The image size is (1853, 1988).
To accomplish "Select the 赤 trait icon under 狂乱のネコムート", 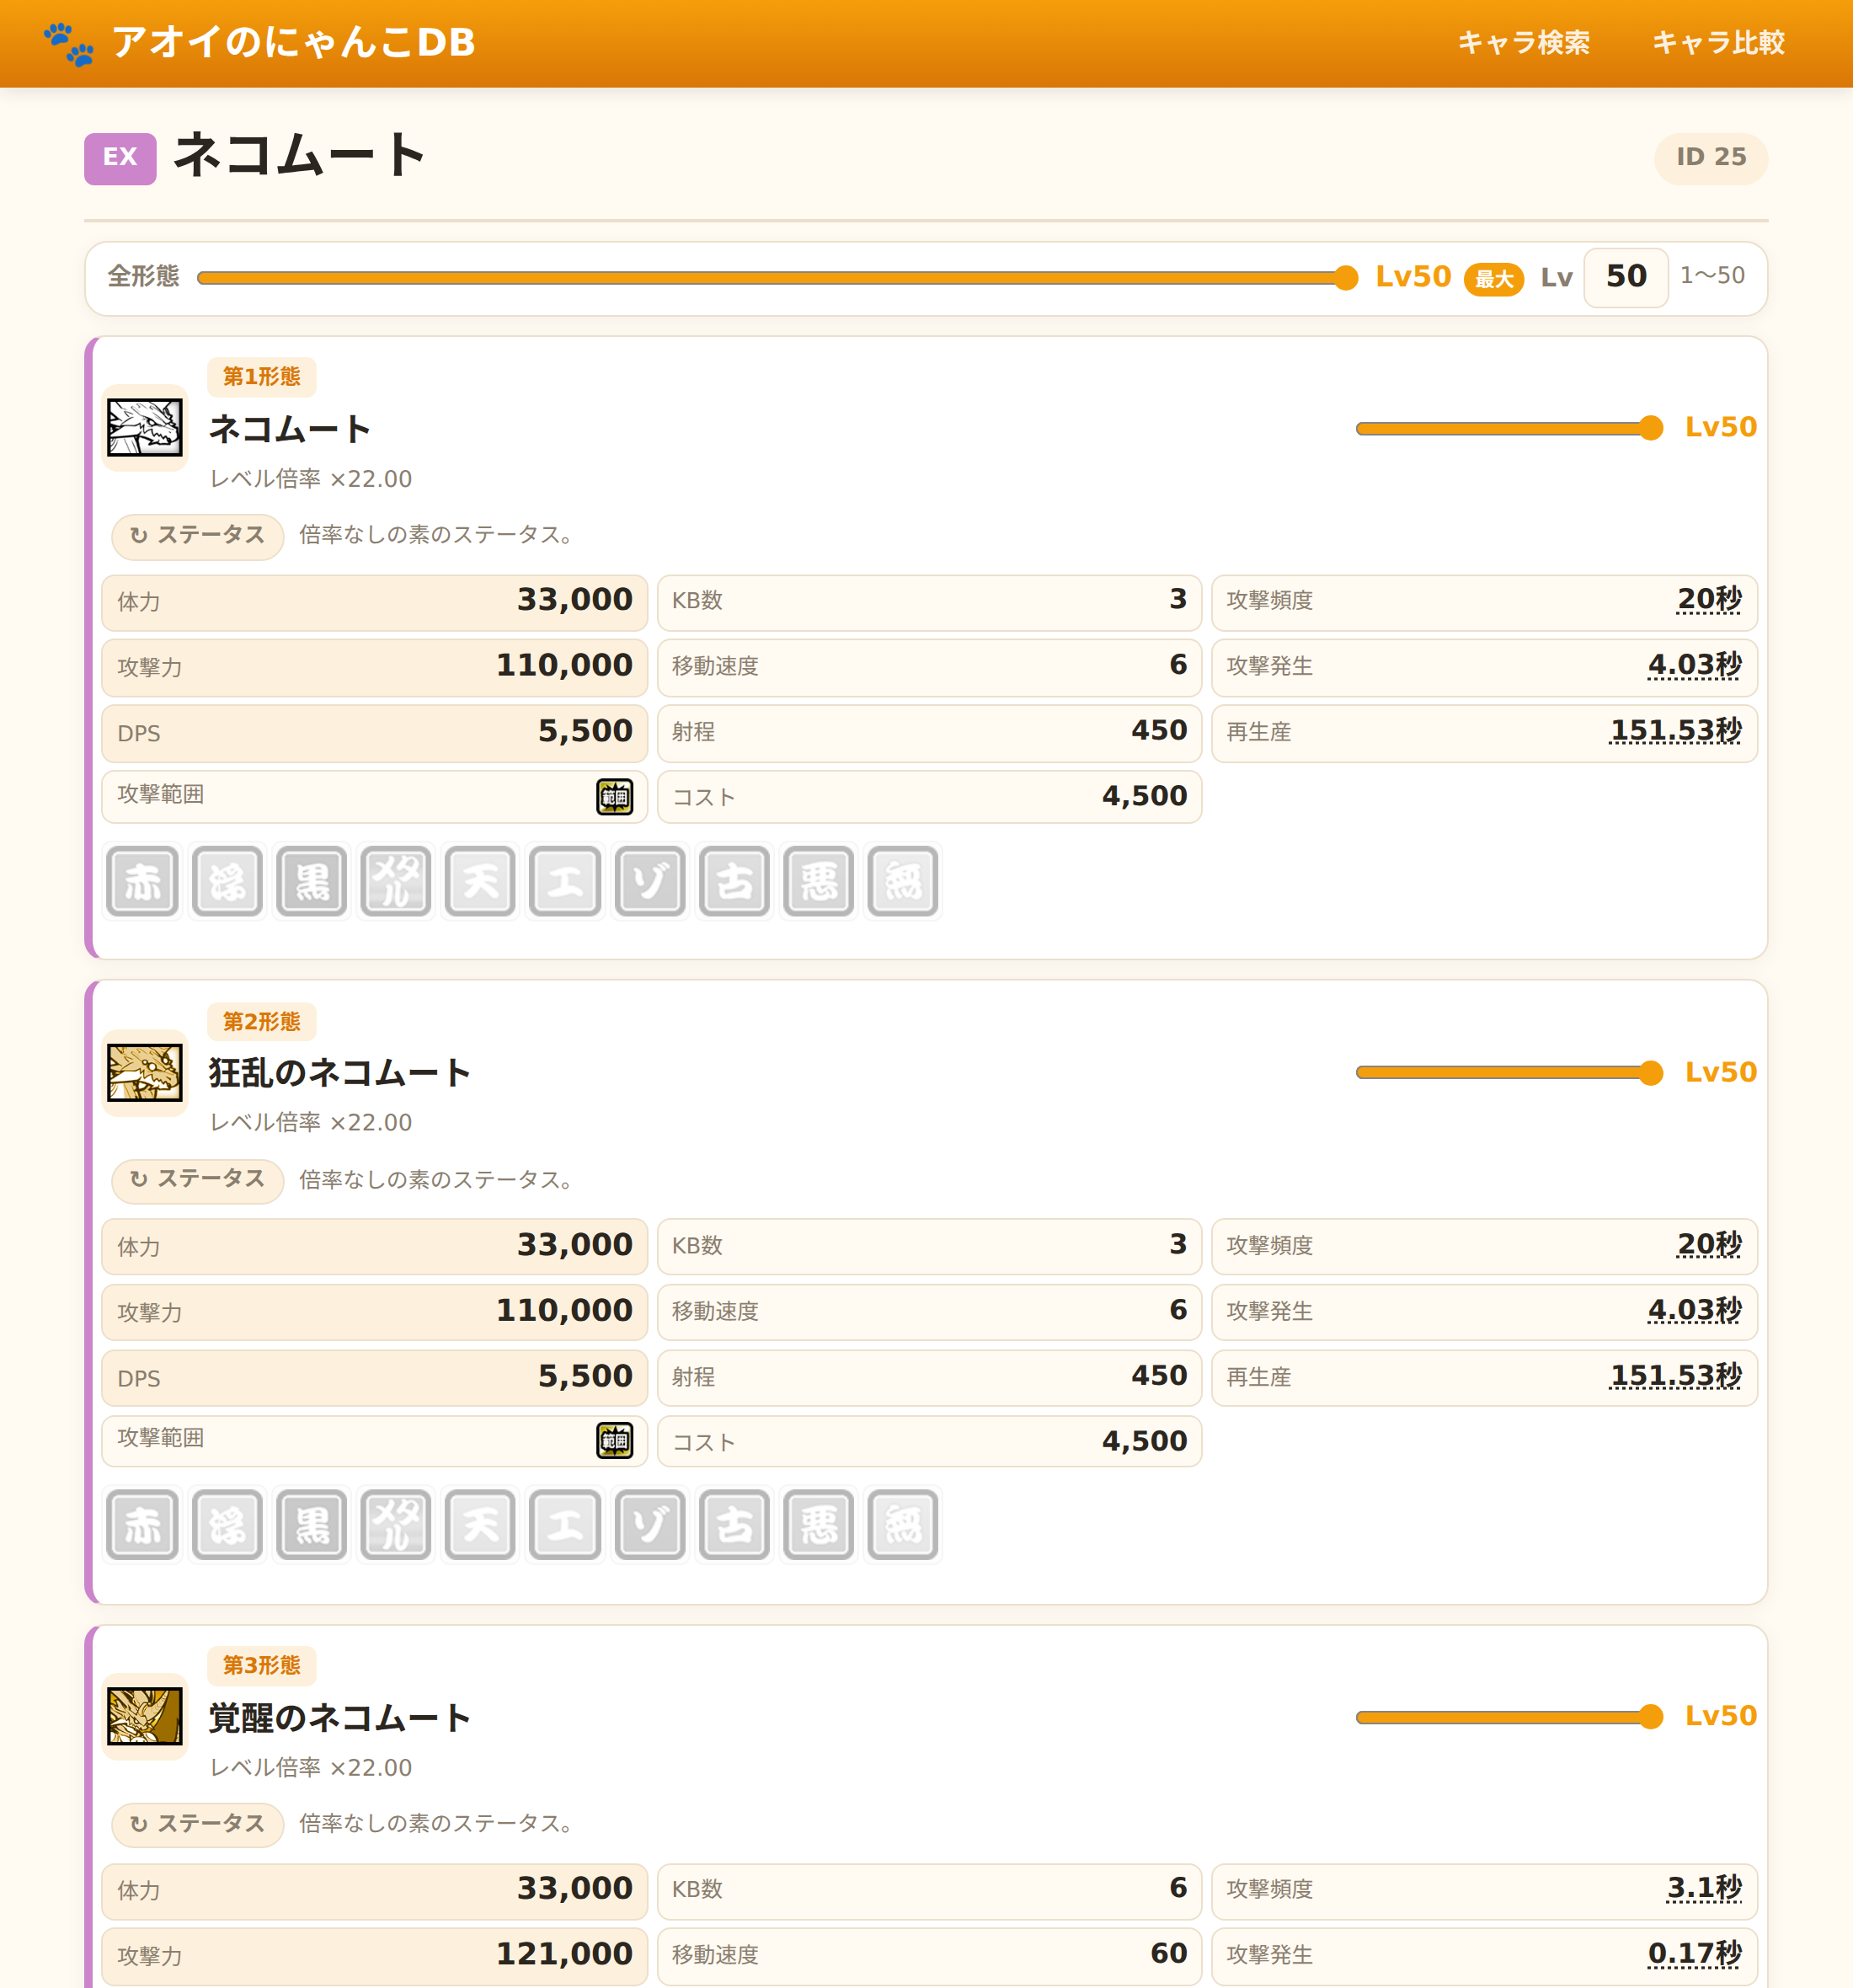I will [x=143, y=1525].
